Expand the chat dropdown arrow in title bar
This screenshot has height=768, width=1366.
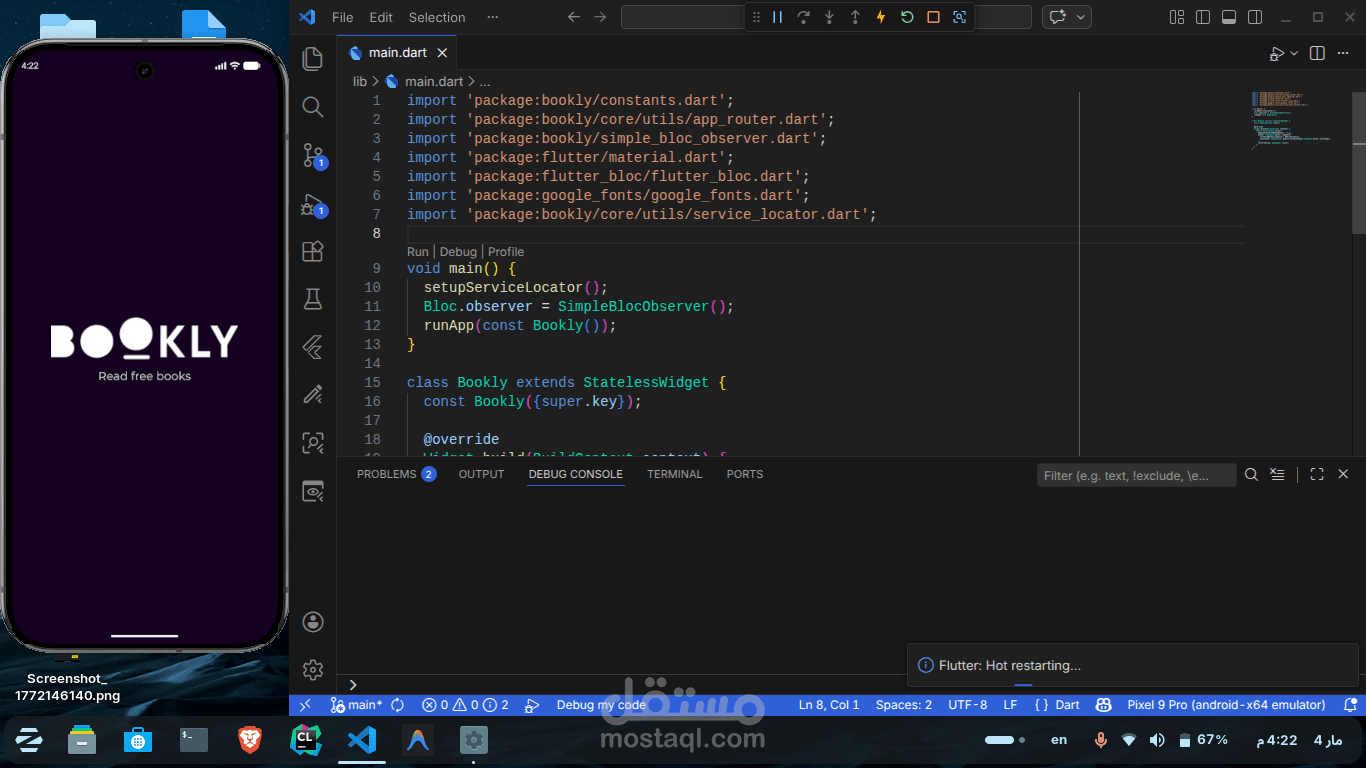click(x=1081, y=17)
